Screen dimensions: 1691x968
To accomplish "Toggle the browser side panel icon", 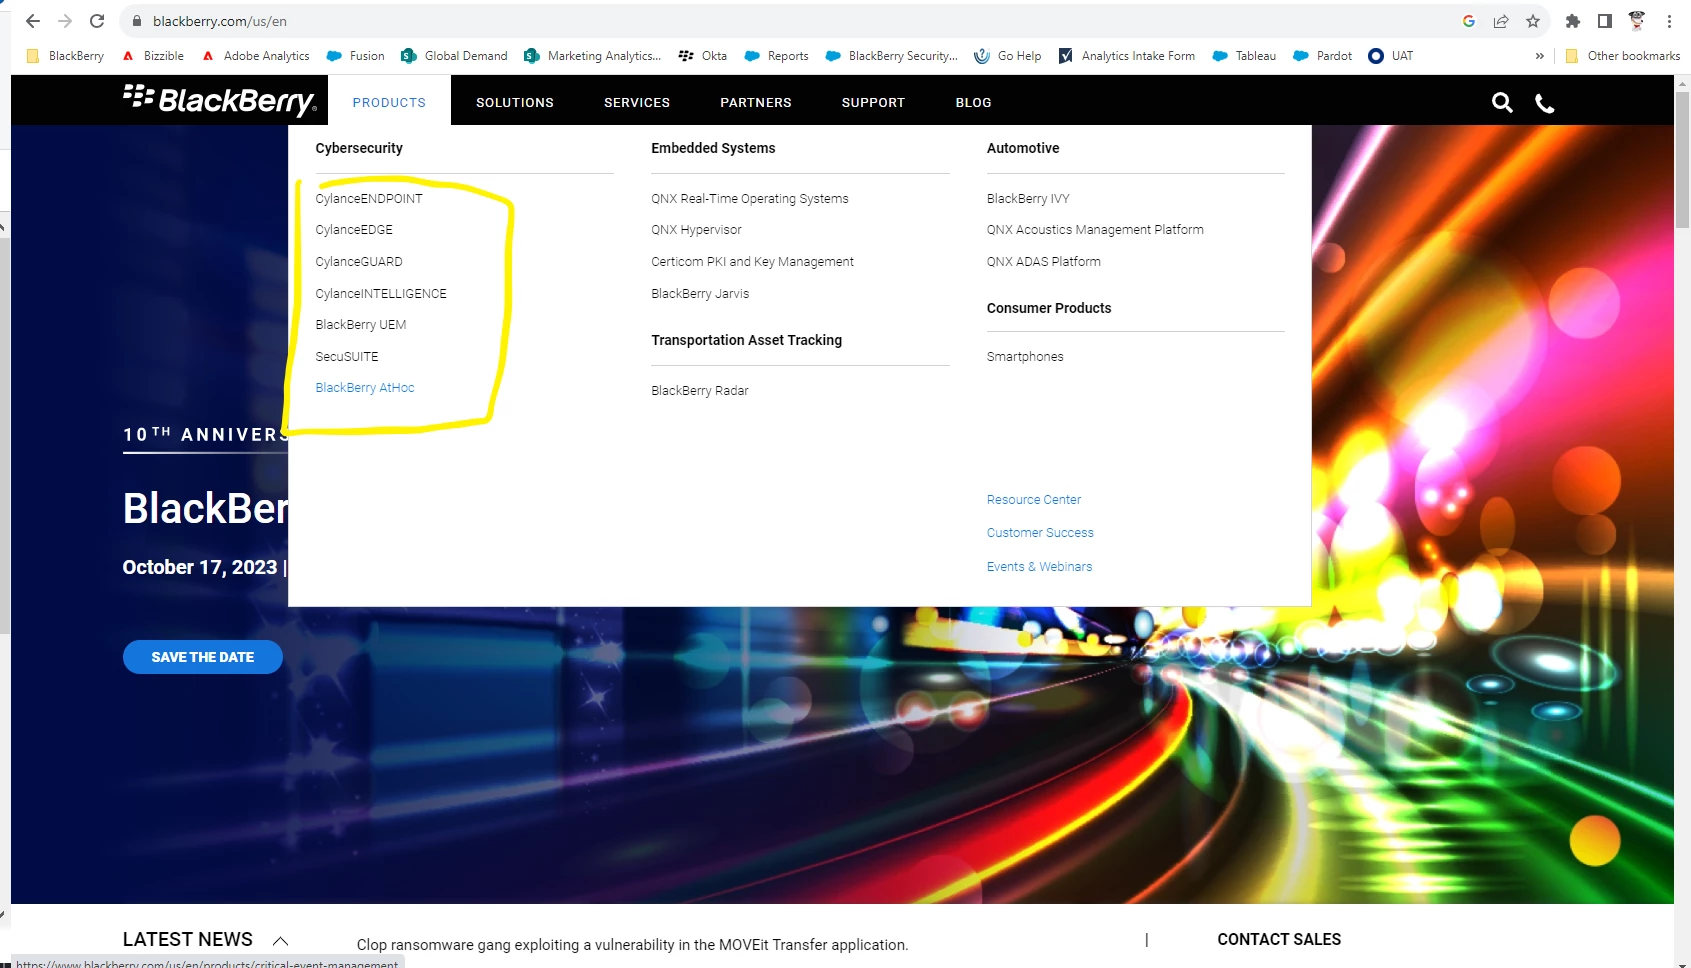I will pos(1605,21).
